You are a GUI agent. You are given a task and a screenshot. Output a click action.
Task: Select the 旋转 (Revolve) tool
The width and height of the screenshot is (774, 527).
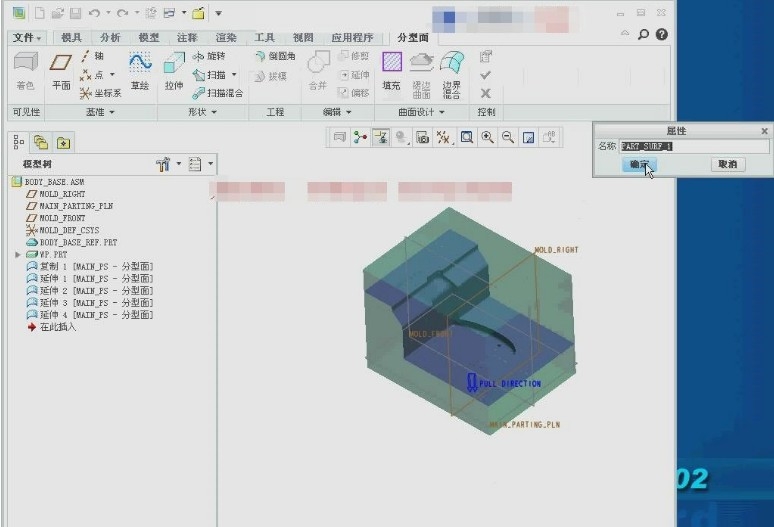point(209,56)
